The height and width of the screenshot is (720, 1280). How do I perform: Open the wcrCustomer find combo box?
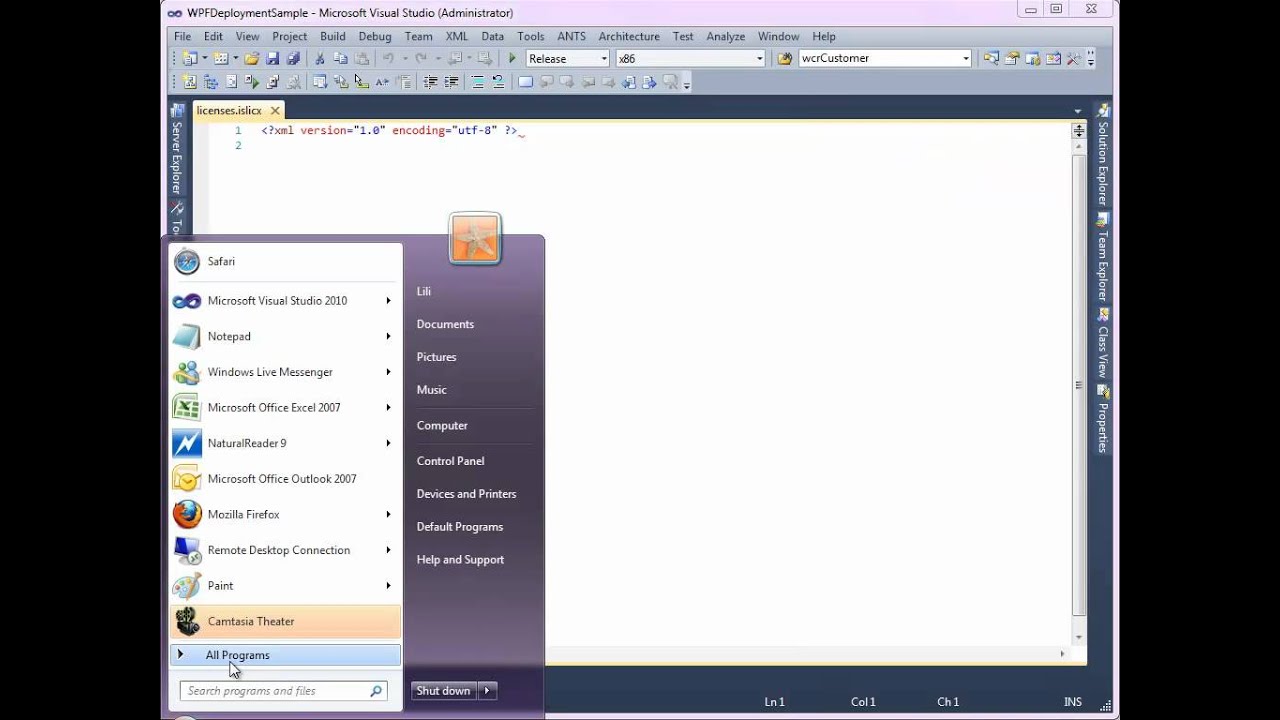(x=885, y=58)
